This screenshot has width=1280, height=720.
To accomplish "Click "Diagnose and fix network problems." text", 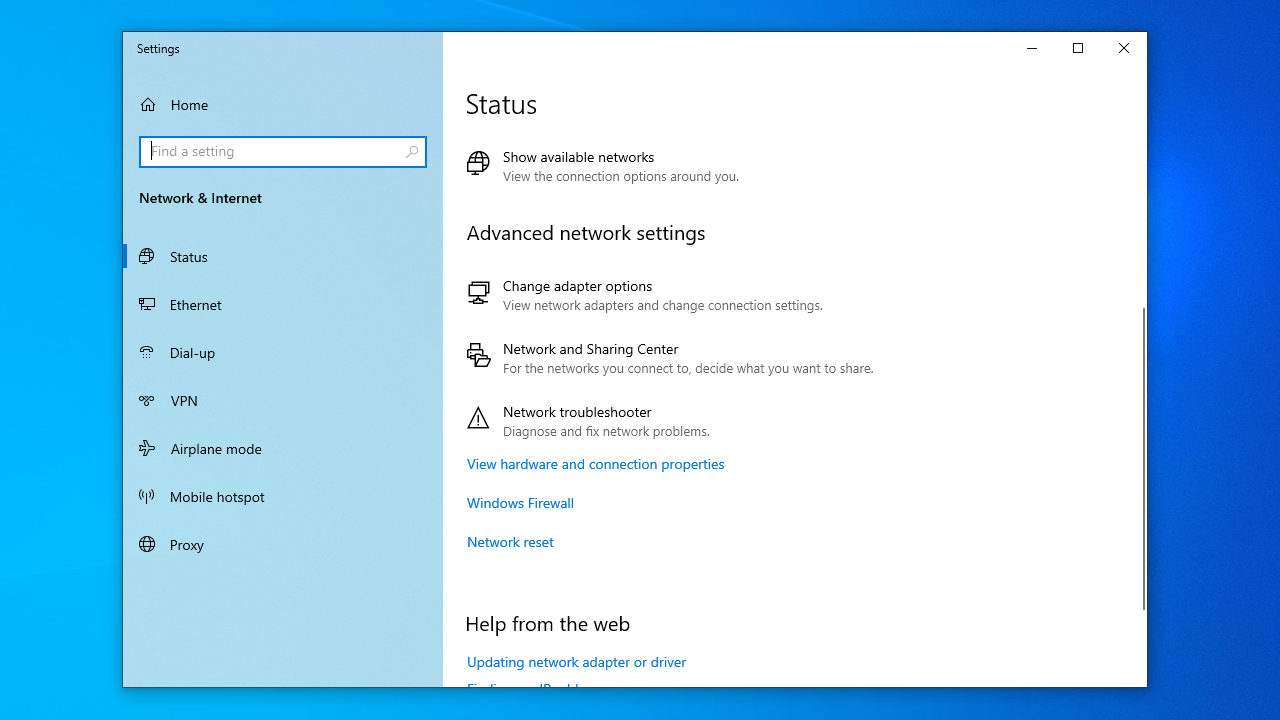I will tap(606, 432).
